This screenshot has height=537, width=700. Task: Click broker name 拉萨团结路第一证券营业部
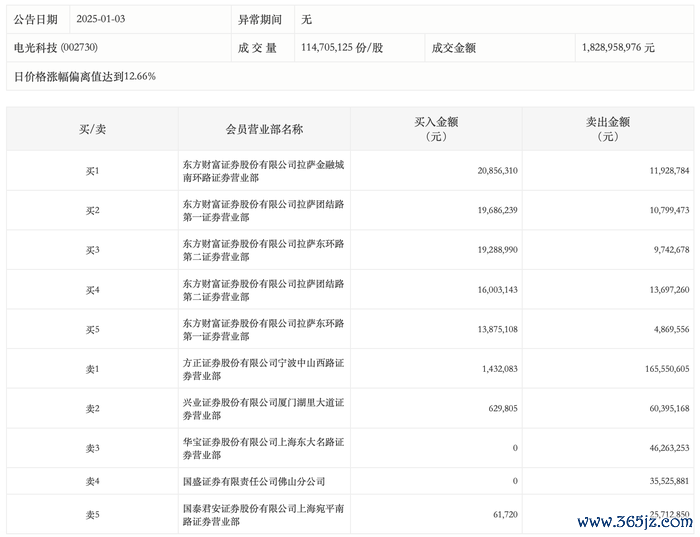(x=263, y=211)
